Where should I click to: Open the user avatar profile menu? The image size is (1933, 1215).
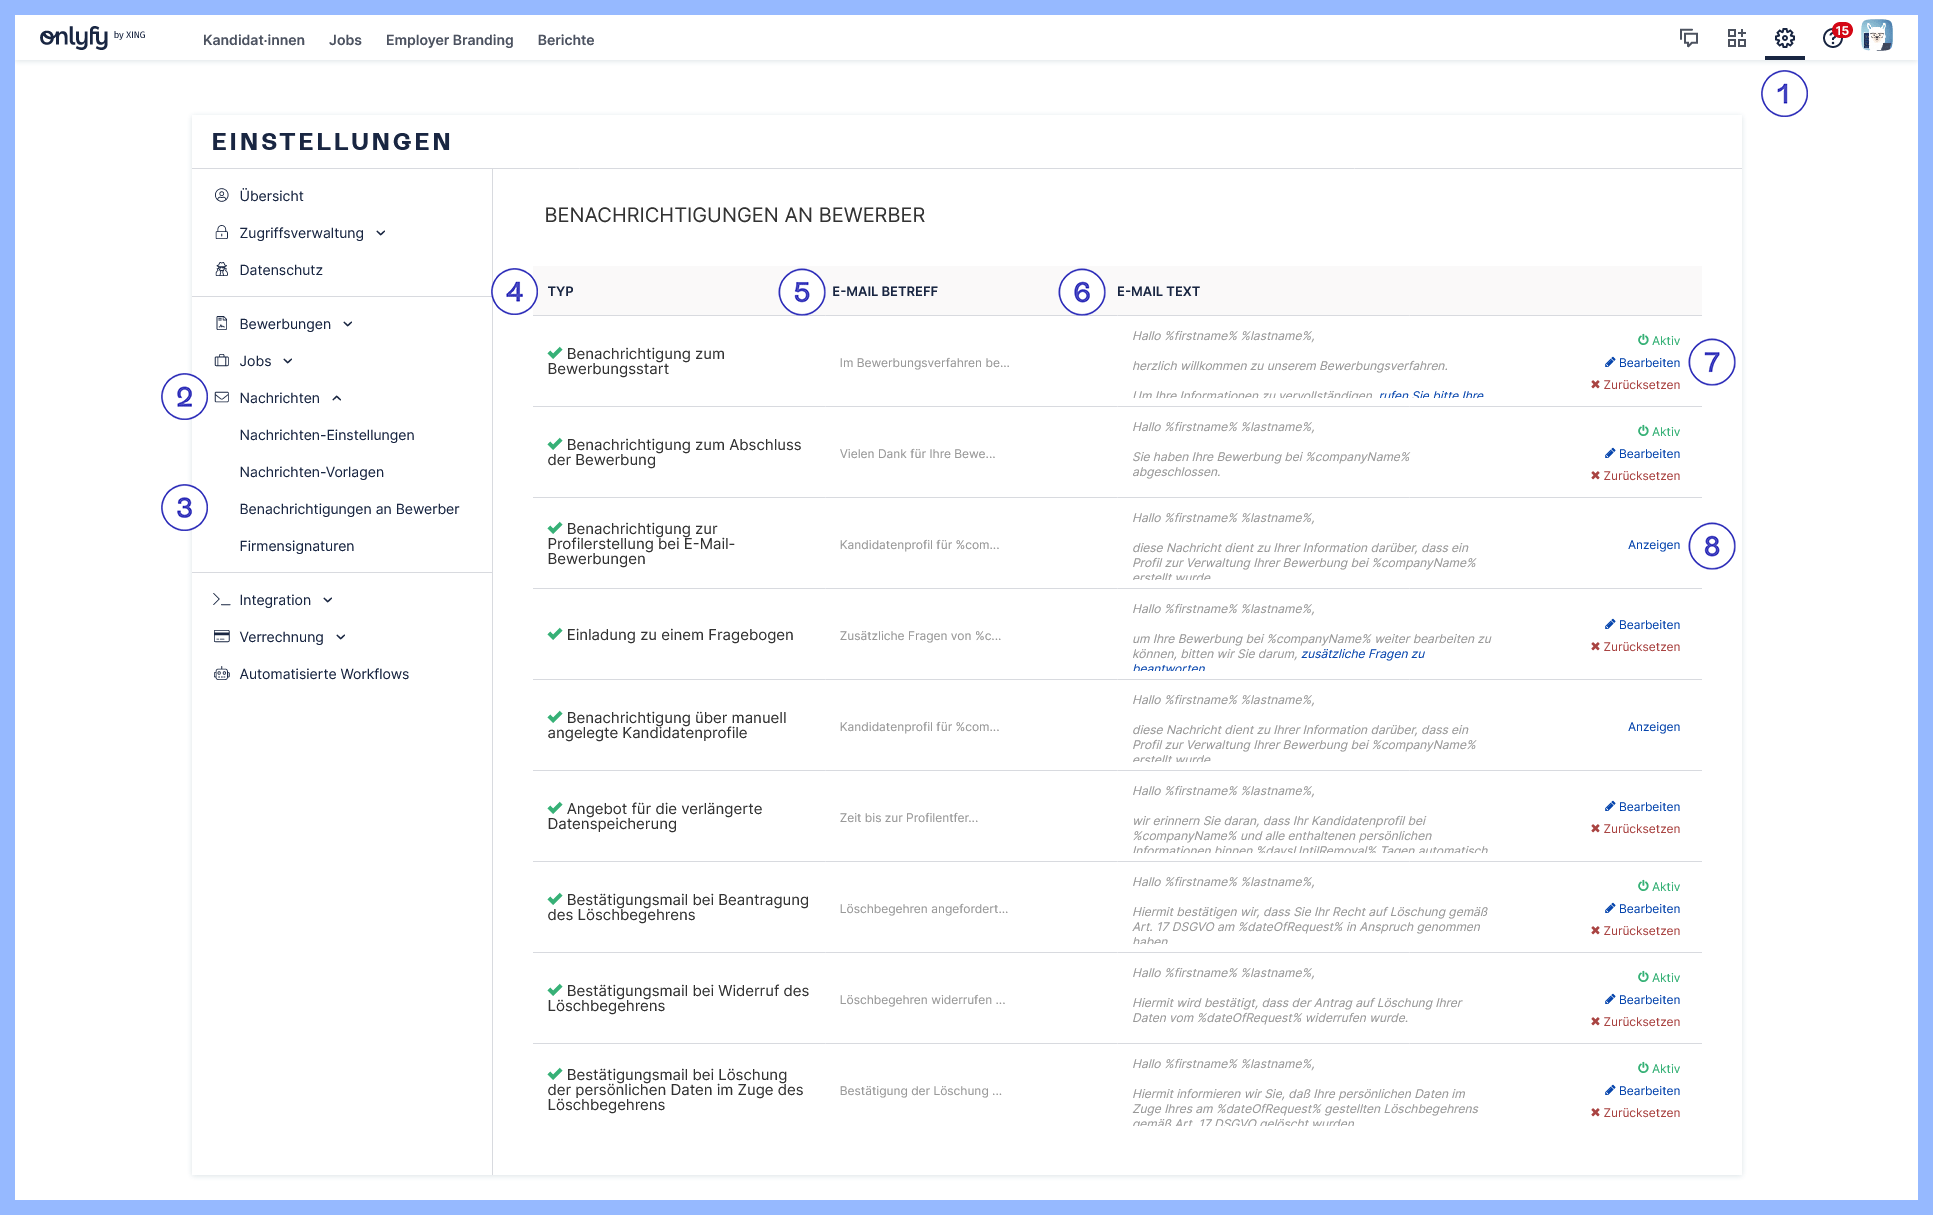pos(1877,36)
